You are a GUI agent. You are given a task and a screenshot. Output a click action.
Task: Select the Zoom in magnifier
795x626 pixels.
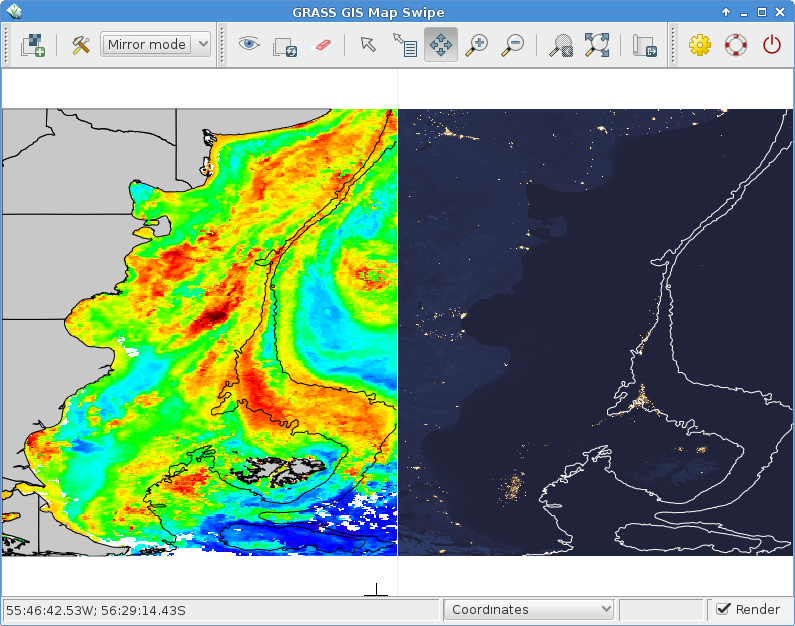477,45
